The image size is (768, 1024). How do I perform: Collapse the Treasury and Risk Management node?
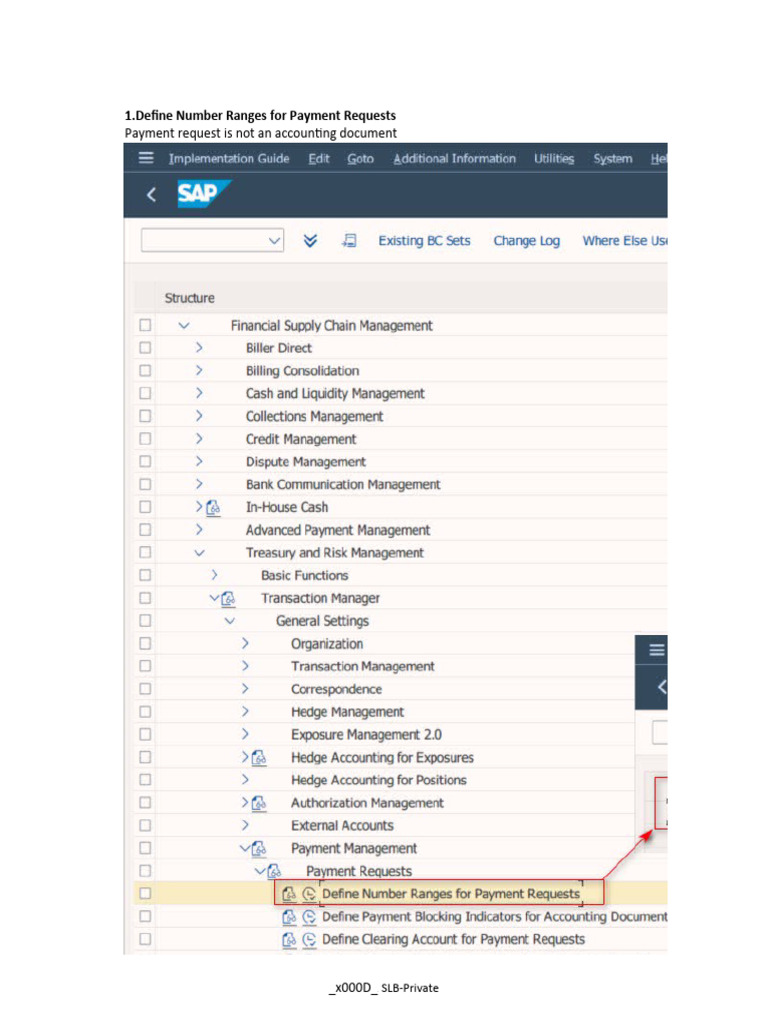pos(199,553)
